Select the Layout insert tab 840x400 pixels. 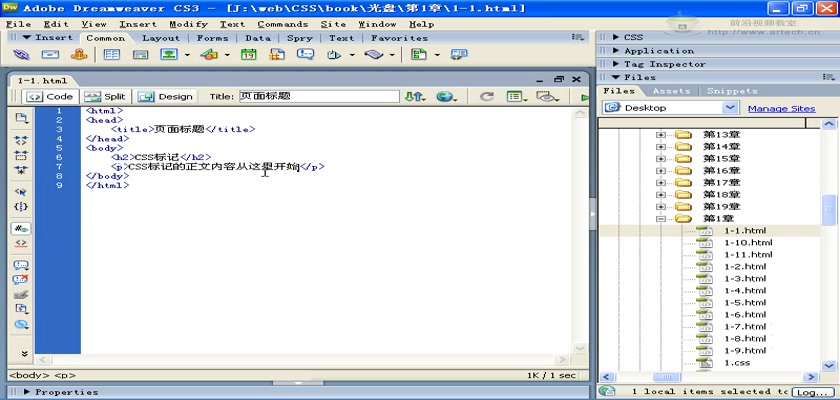pos(161,38)
